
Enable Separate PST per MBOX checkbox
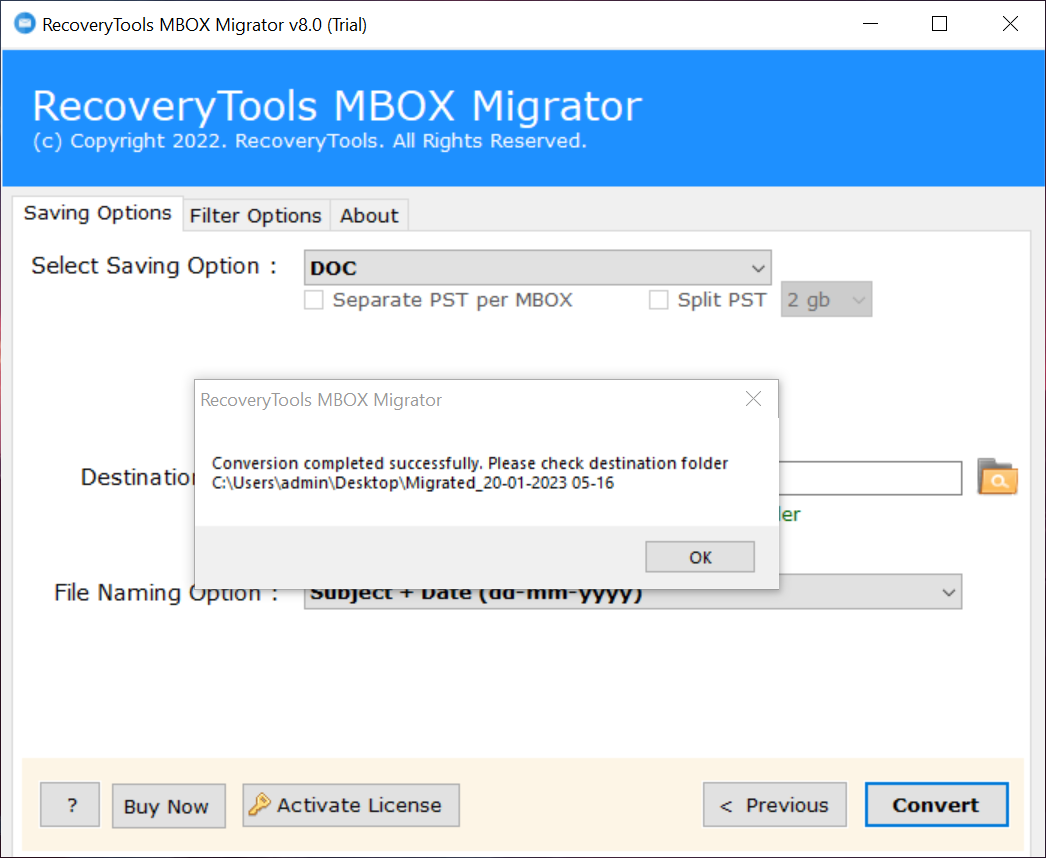point(314,300)
